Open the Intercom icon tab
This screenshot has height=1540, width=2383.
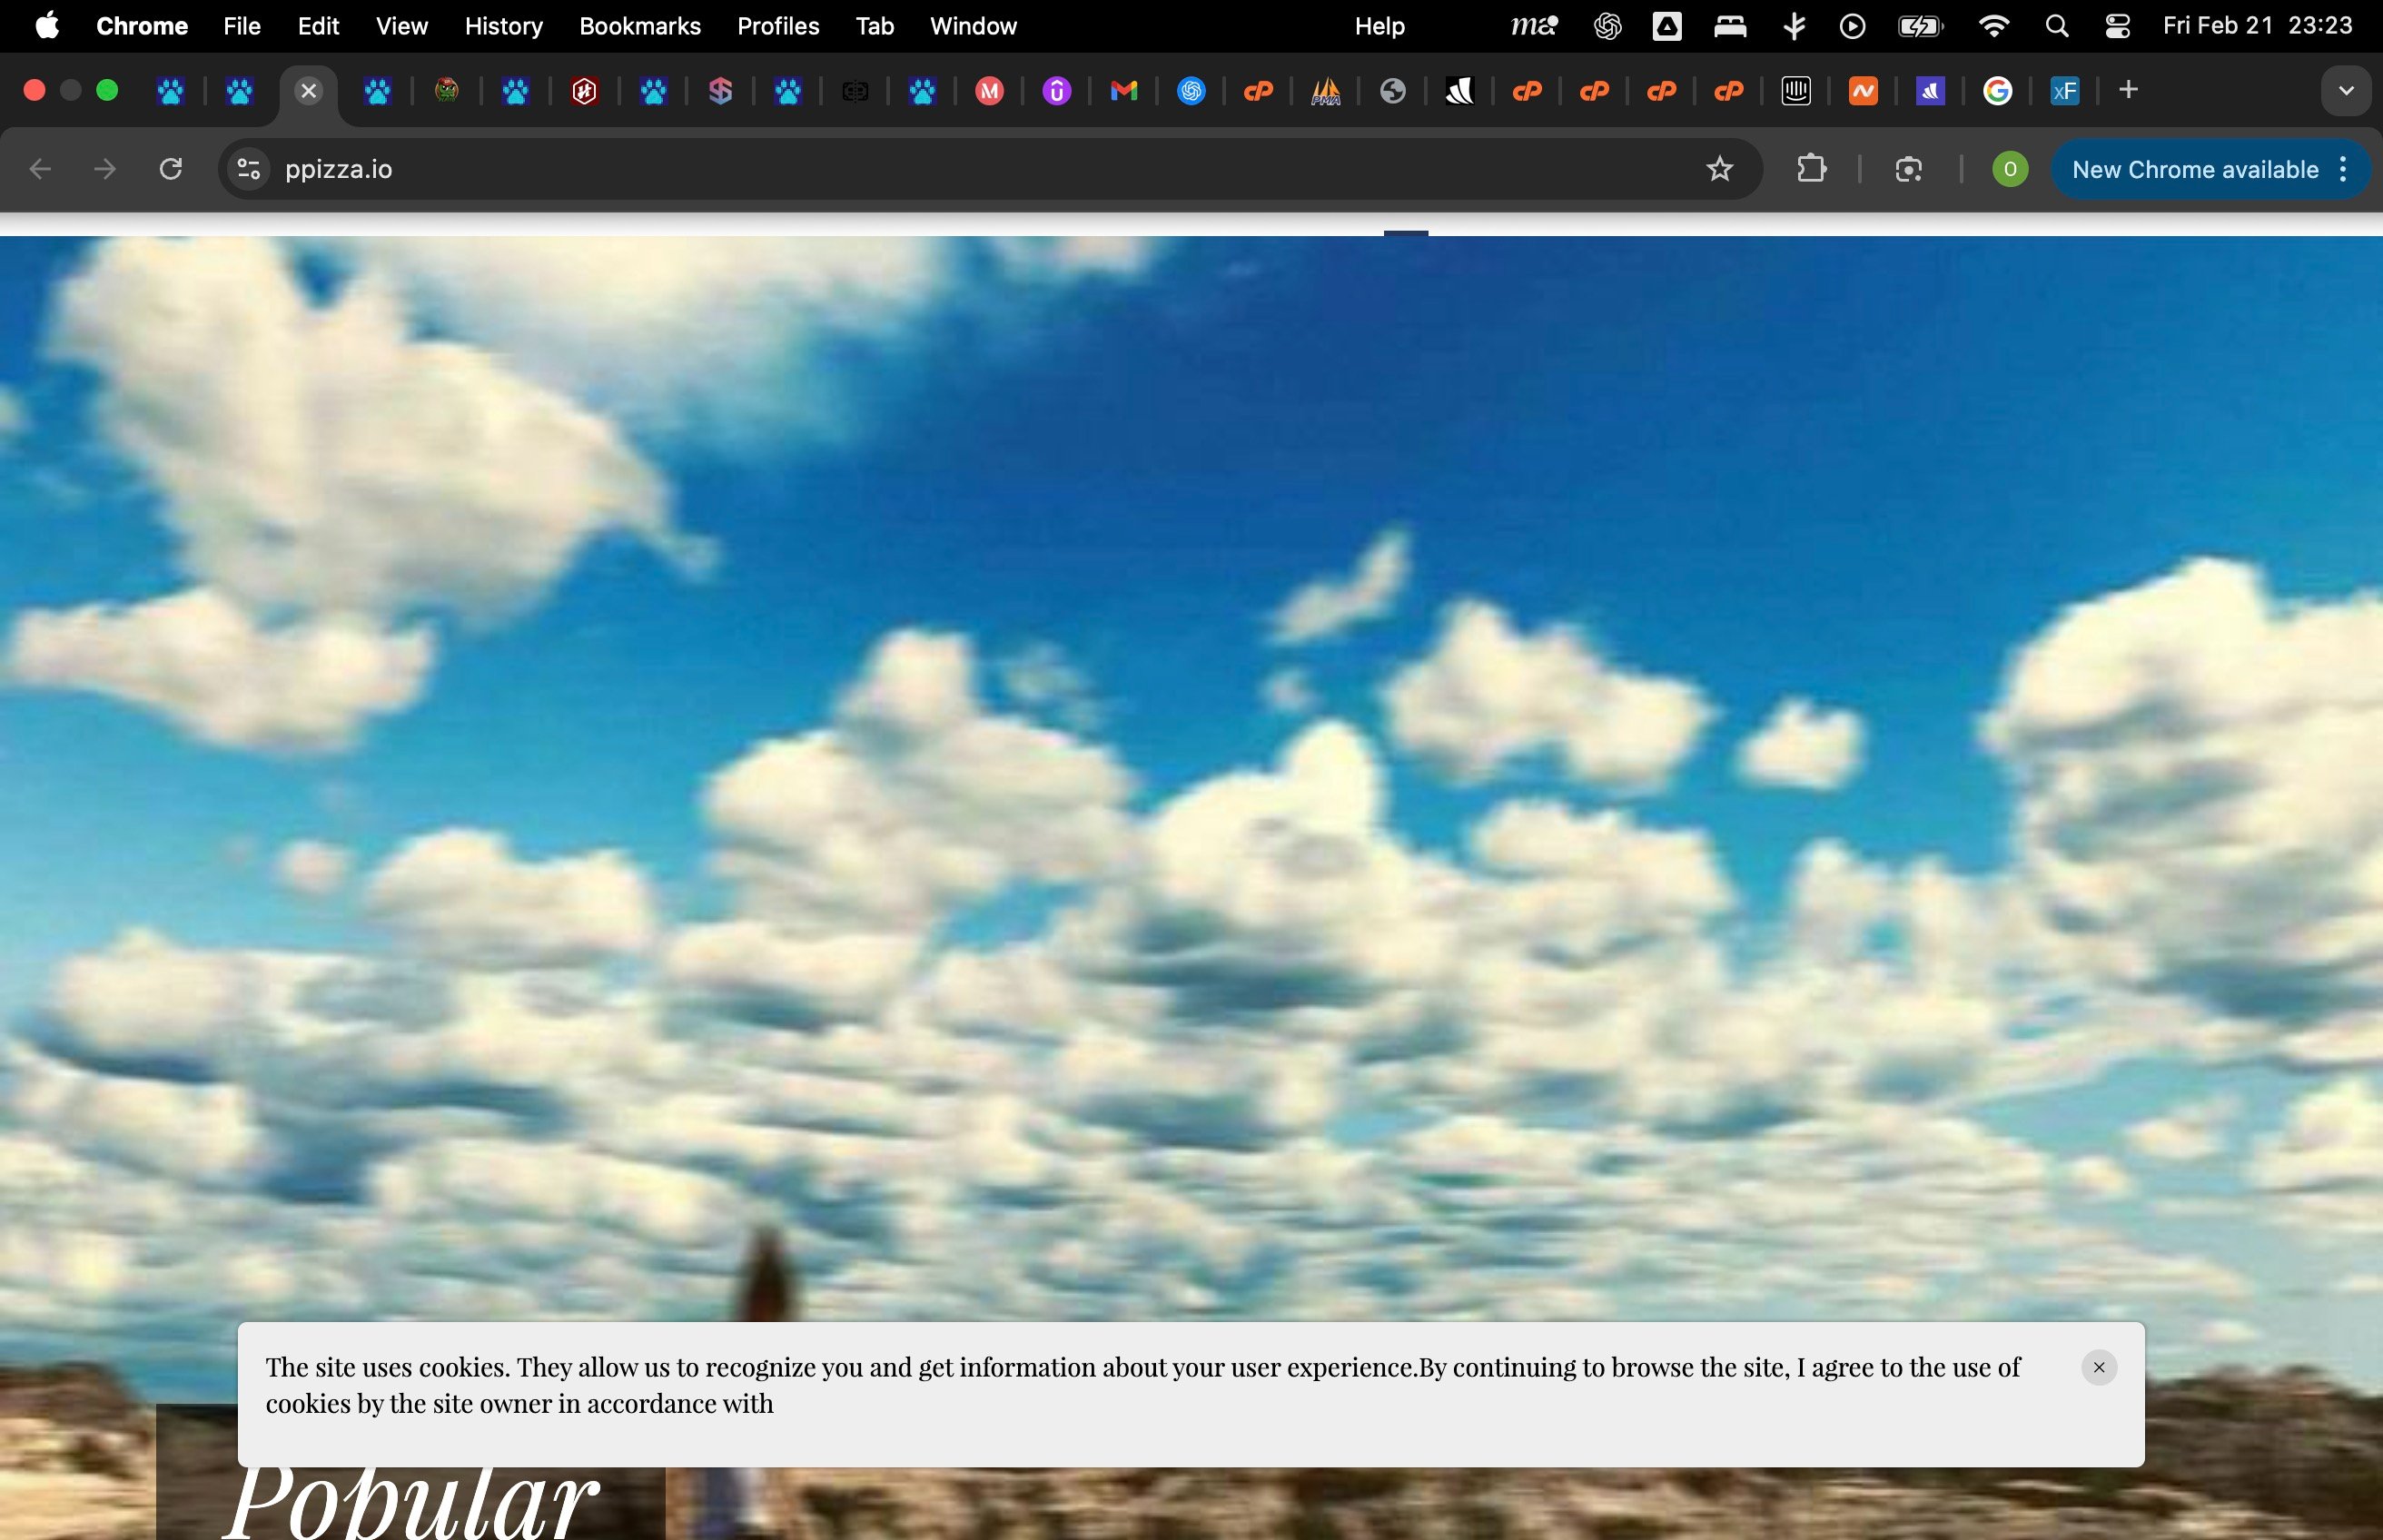pos(1797,91)
